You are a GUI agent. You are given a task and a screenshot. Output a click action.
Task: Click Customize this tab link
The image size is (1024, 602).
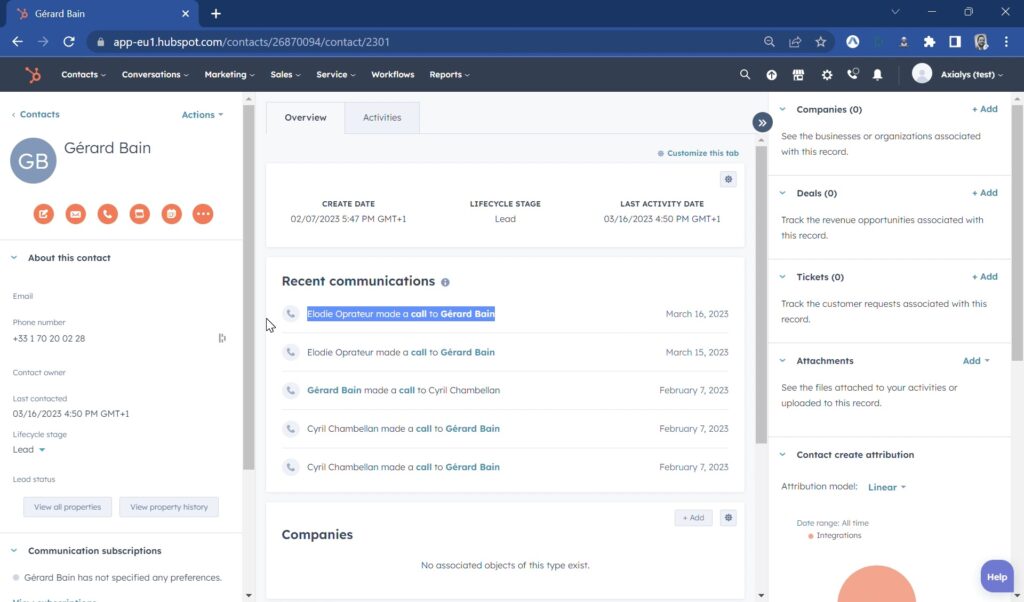click(698, 153)
